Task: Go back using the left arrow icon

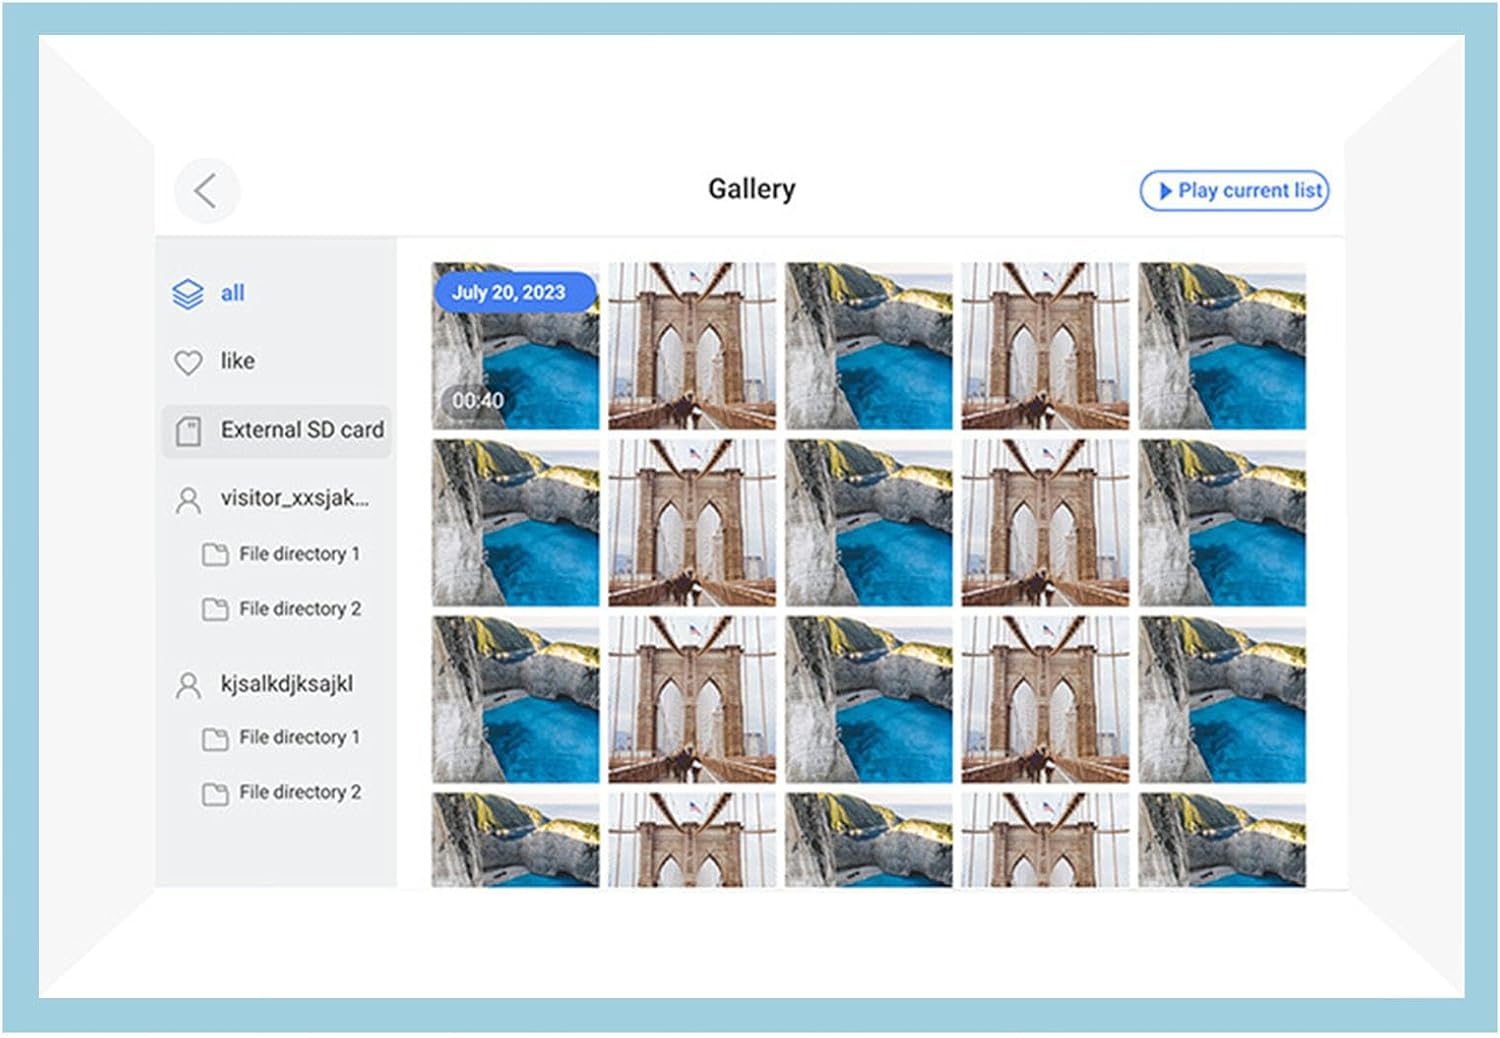Action: click(x=206, y=190)
